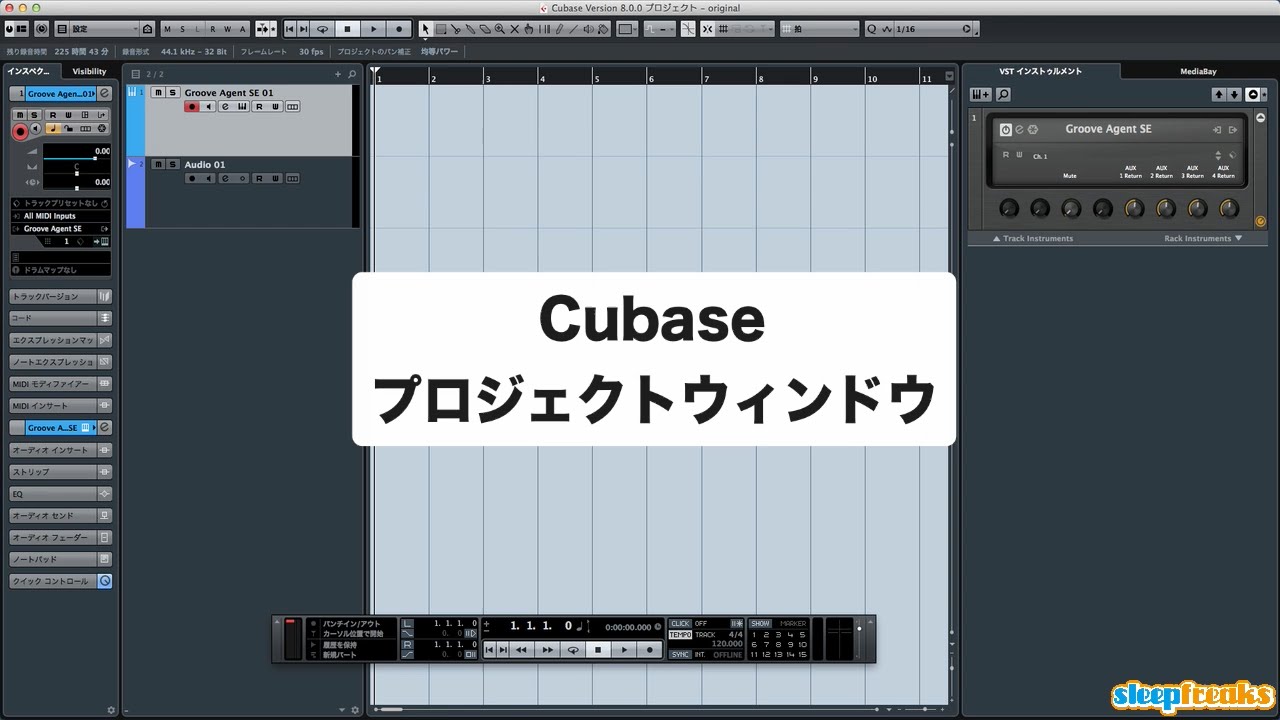The image size is (1280, 720).
Task: Select the VST インストゥルメント tab
Action: tap(1041, 71)
